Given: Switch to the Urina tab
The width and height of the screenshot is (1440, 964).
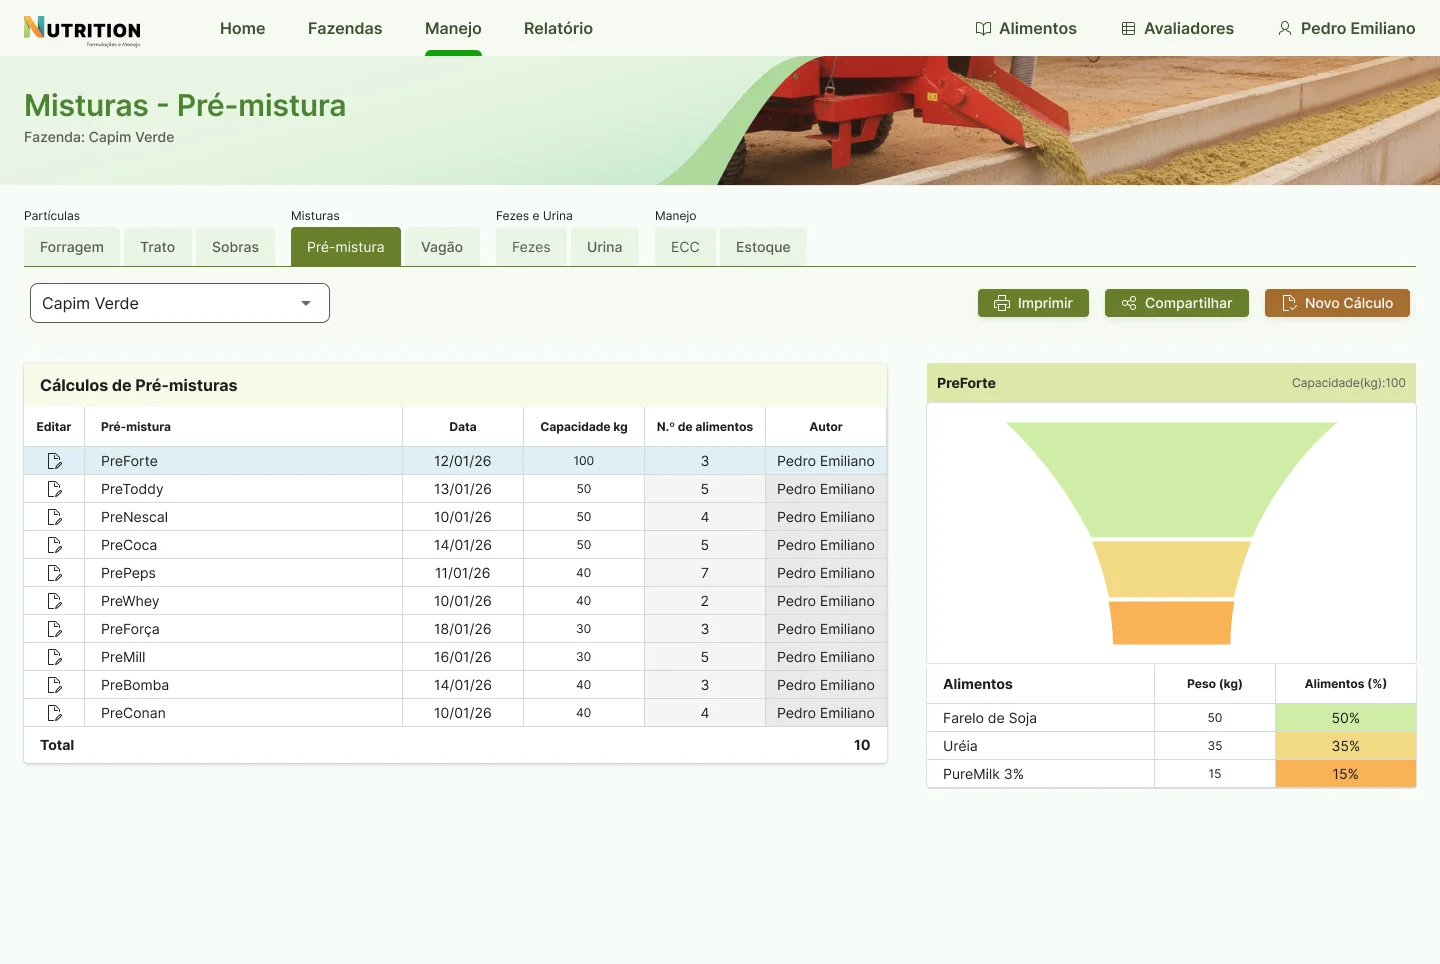Looking at the screenshot, I should [605, 247].
